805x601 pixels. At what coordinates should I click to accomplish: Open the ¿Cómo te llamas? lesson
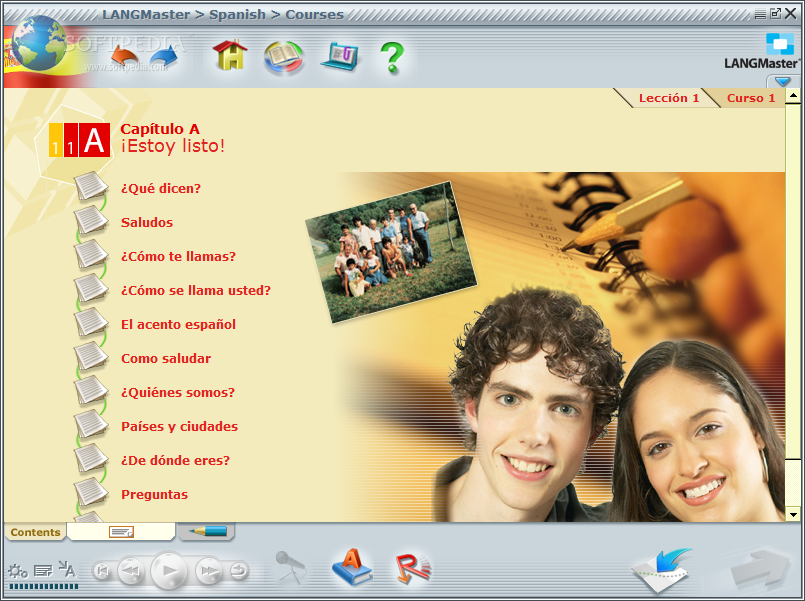pos(178,256)
